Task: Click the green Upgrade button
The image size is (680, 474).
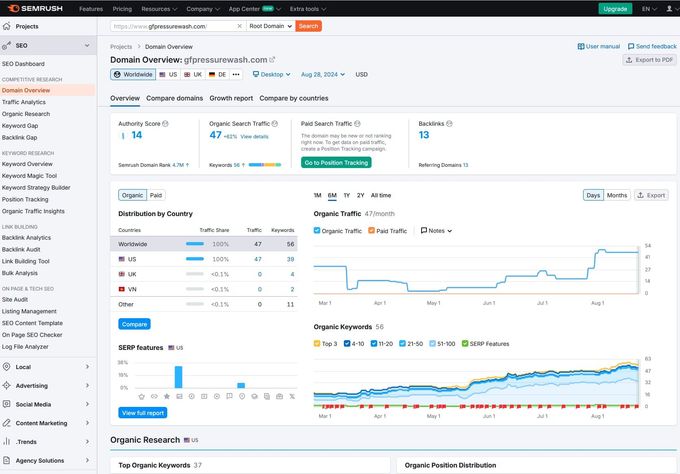Action: [x=615, y=9]
